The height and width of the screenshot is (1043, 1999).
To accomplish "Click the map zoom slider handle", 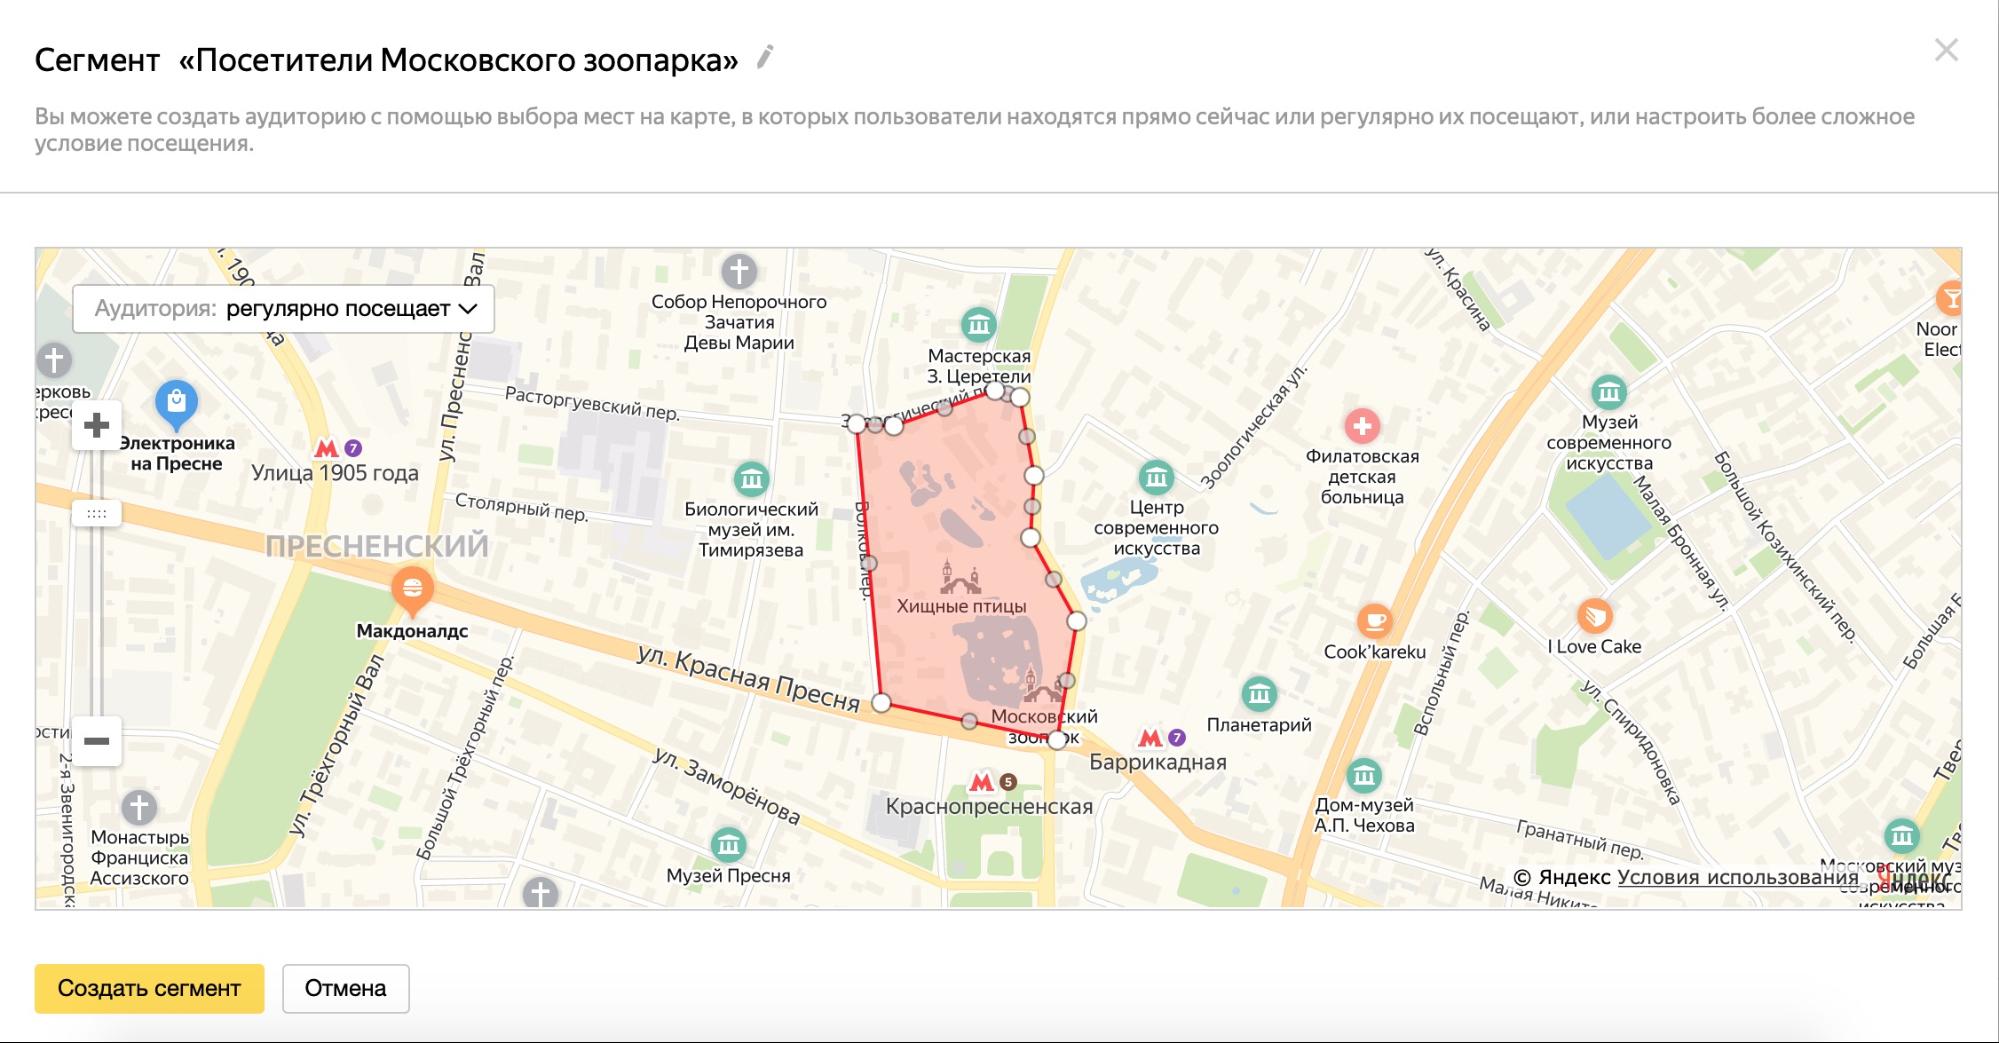I will coord(97,513).
